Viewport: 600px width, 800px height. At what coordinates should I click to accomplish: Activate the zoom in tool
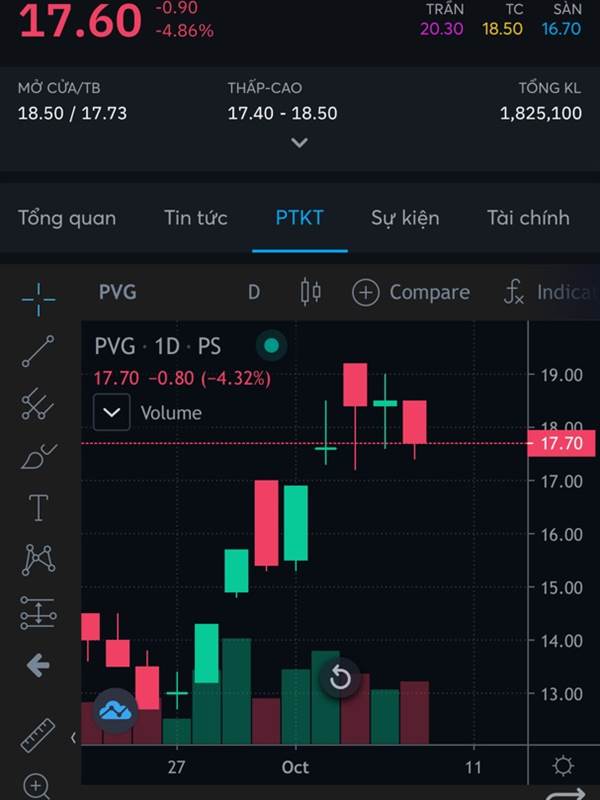click(37, 786)
